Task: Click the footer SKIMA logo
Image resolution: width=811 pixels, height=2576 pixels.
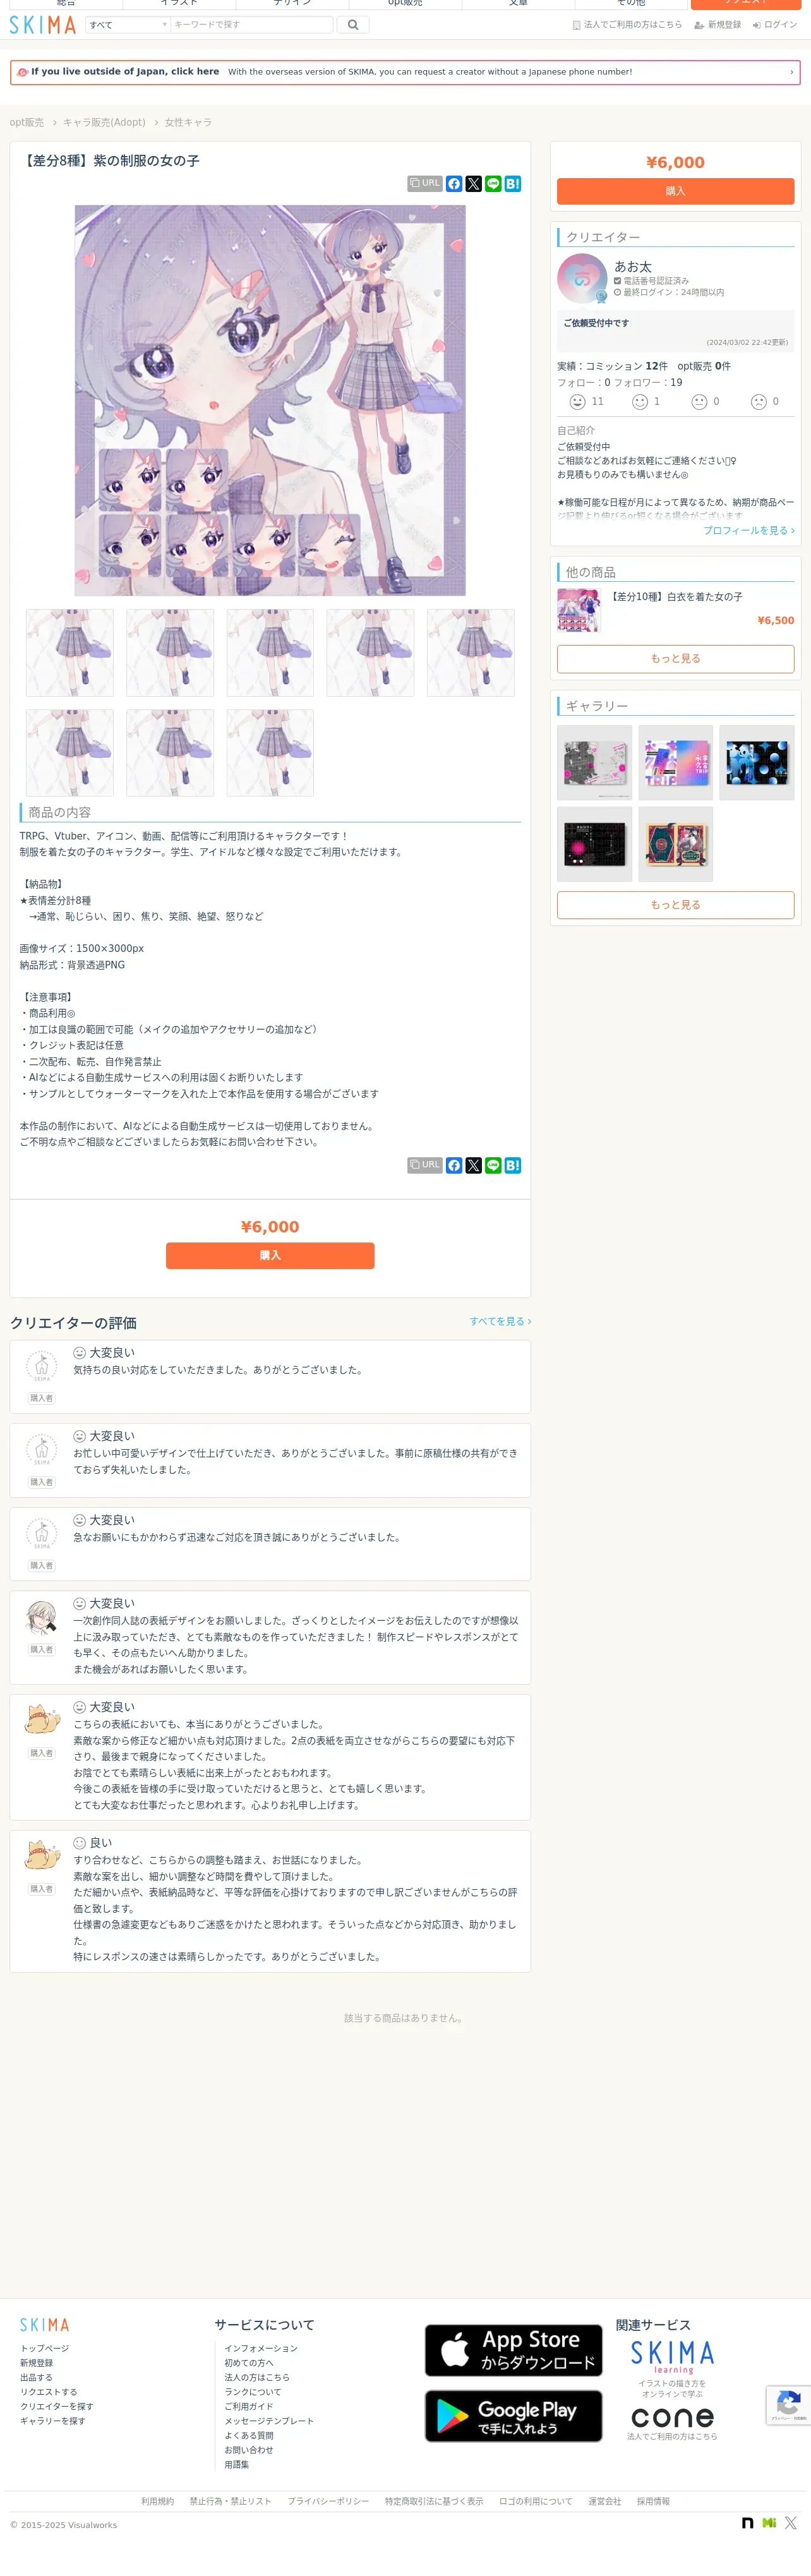Action: click(x=44, y=2325)
